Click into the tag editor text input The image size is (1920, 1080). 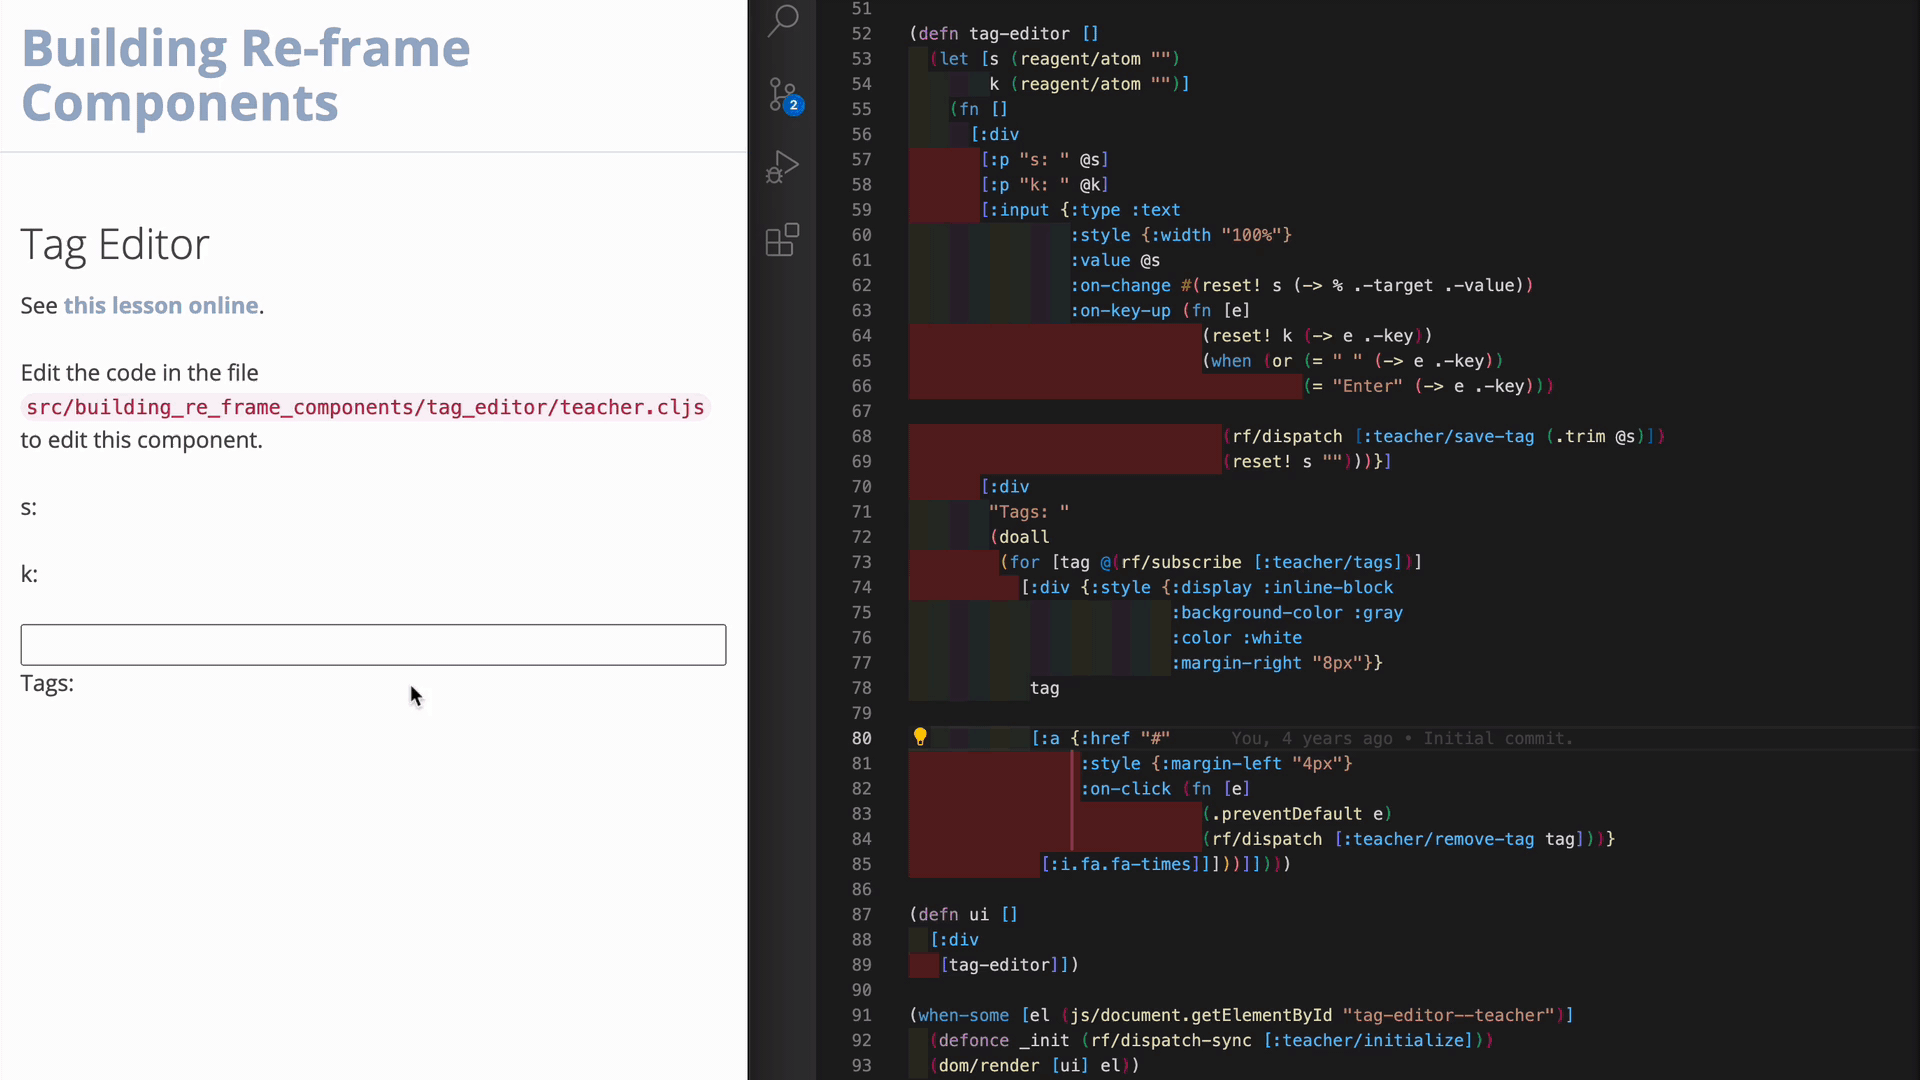(373, 645)
